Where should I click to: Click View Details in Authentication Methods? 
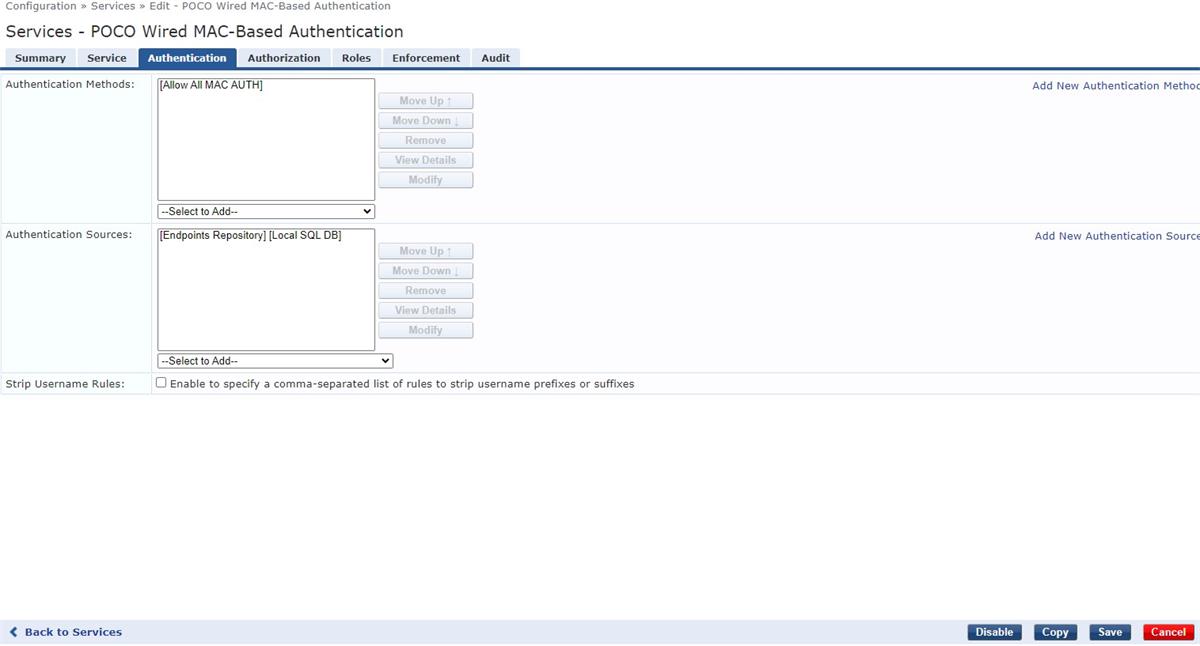click(x=426, y=160)
